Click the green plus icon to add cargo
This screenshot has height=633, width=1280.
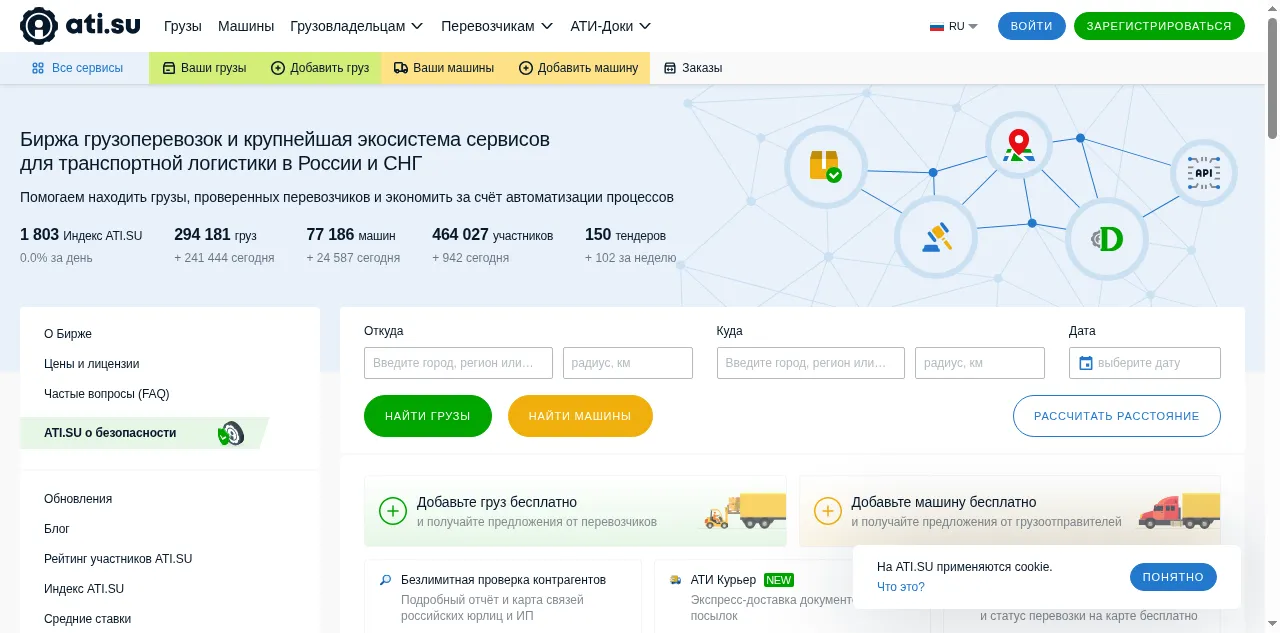pos(393,512)
